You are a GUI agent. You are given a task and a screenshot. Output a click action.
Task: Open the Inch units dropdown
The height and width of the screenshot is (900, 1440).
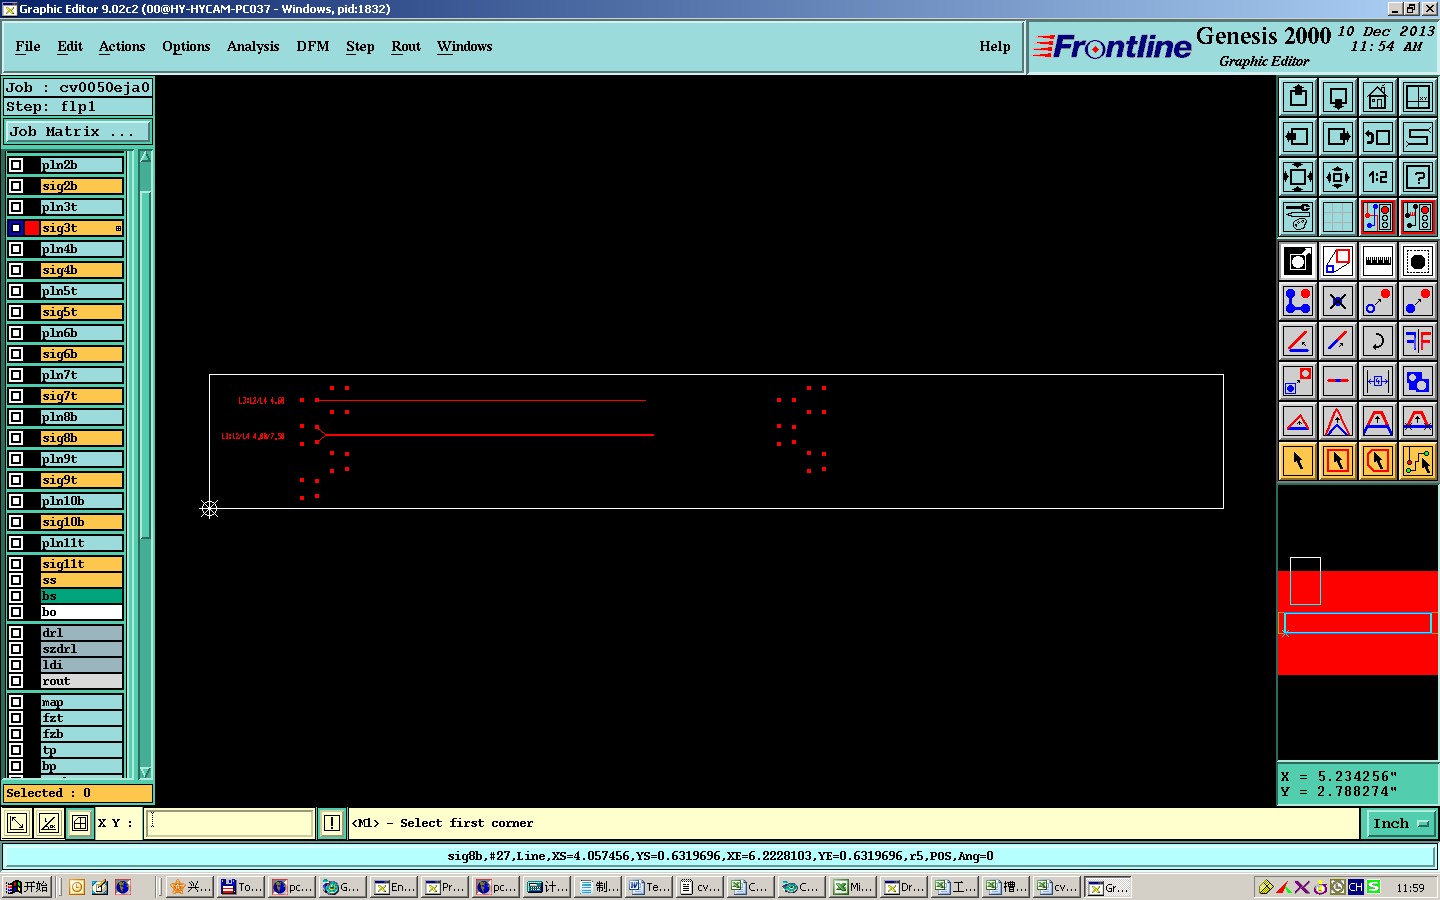(x=1399, y=823)
